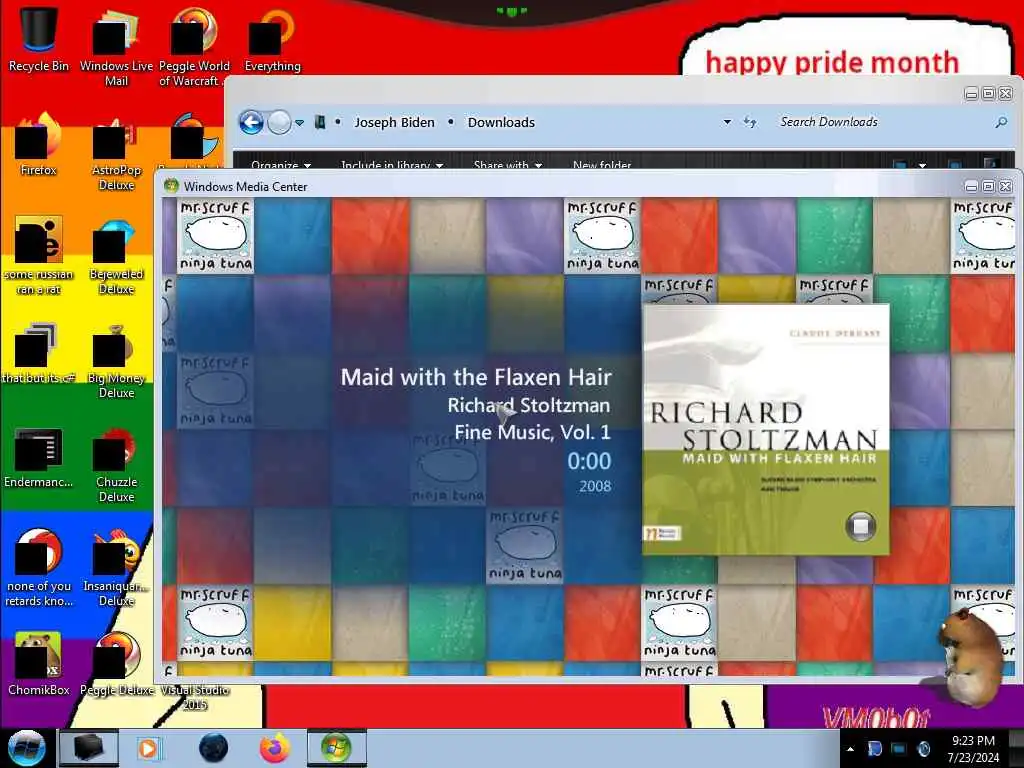Click the magnifier search icon in explorer
This screenshot has width=1024, height=768.
(1000, 122)
